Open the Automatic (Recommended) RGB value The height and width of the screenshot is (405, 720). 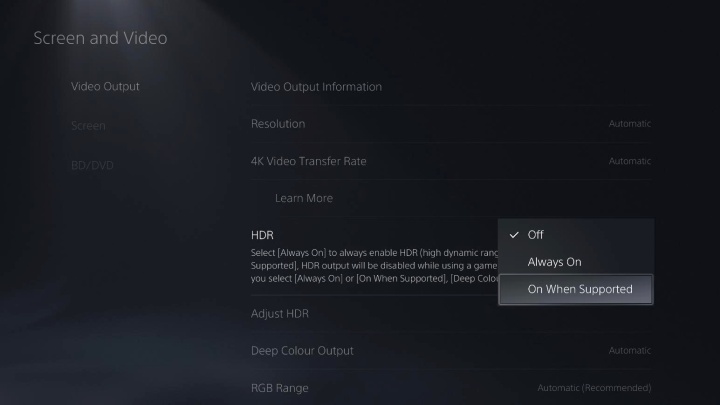click(594, 388)
